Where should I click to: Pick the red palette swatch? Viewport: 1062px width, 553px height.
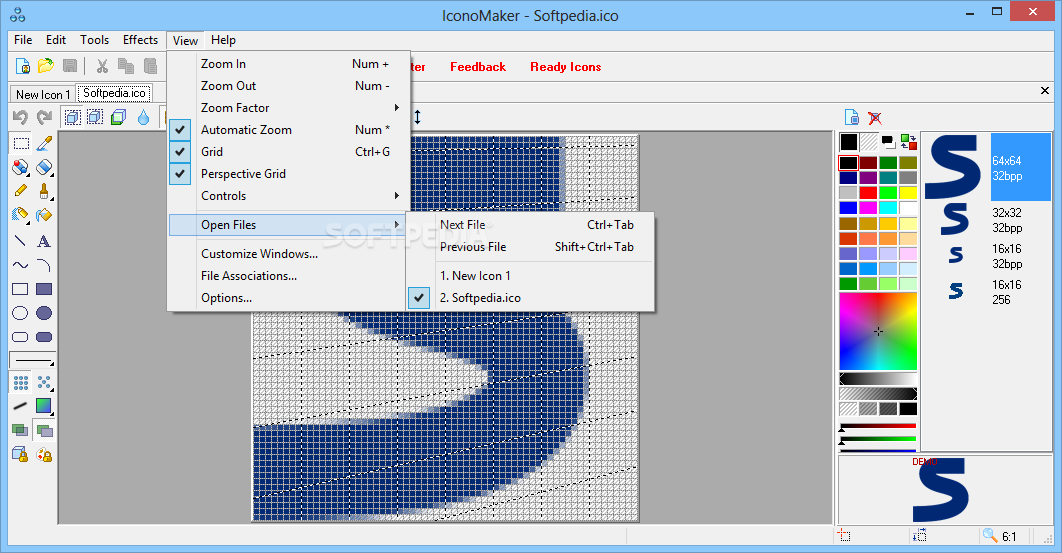(868, 193)
